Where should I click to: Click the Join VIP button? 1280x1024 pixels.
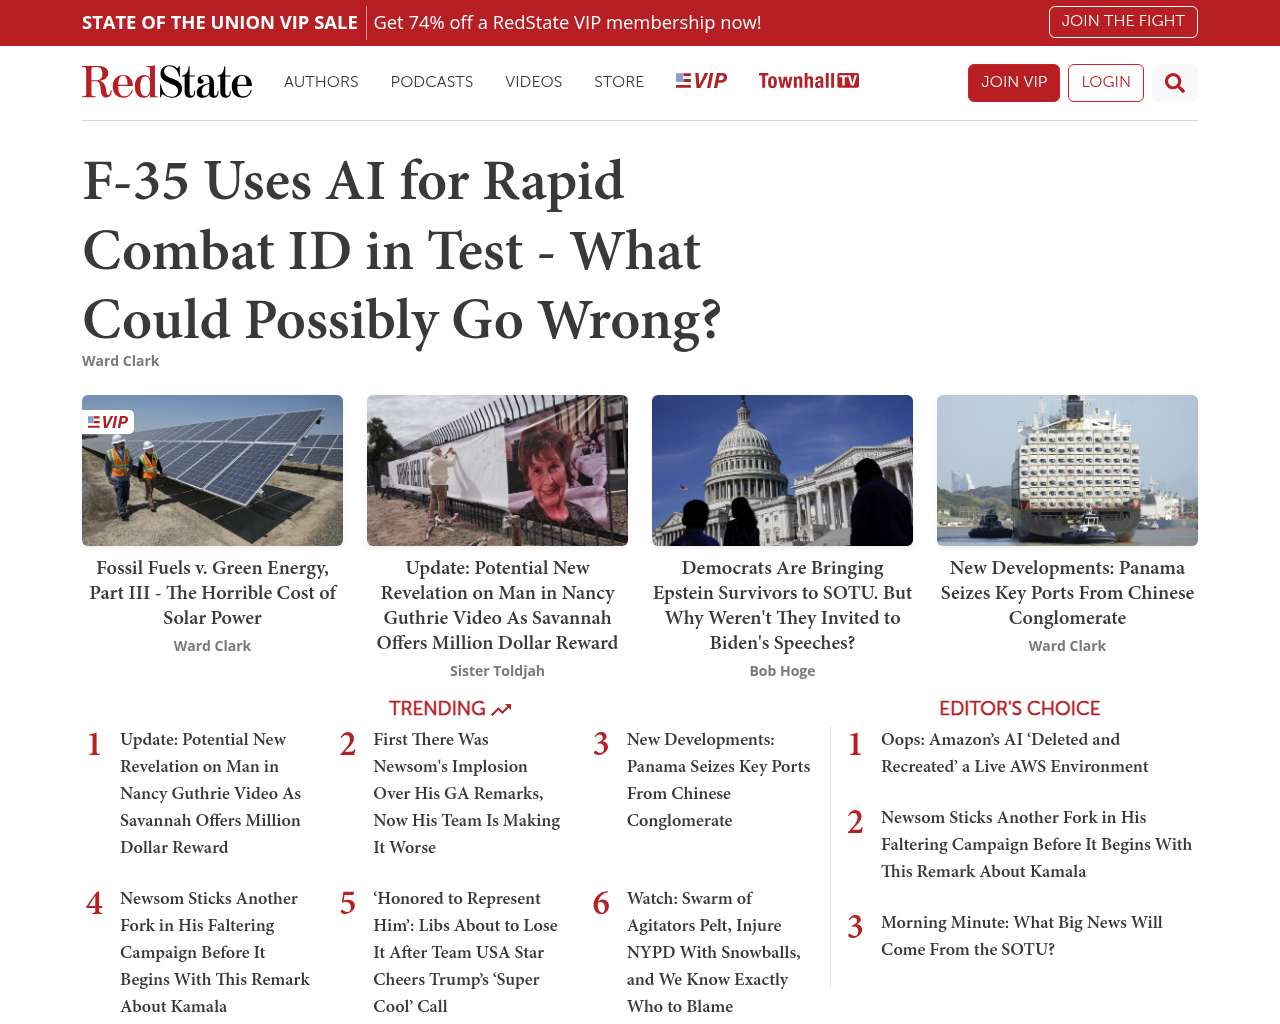click(1014, 83)
